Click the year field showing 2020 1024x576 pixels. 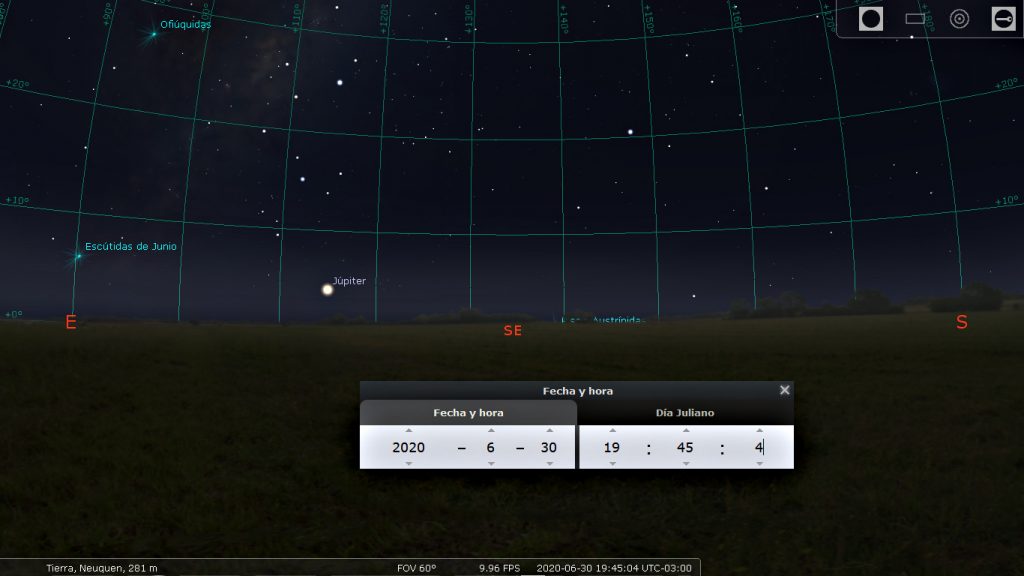(x=408, y=447)
